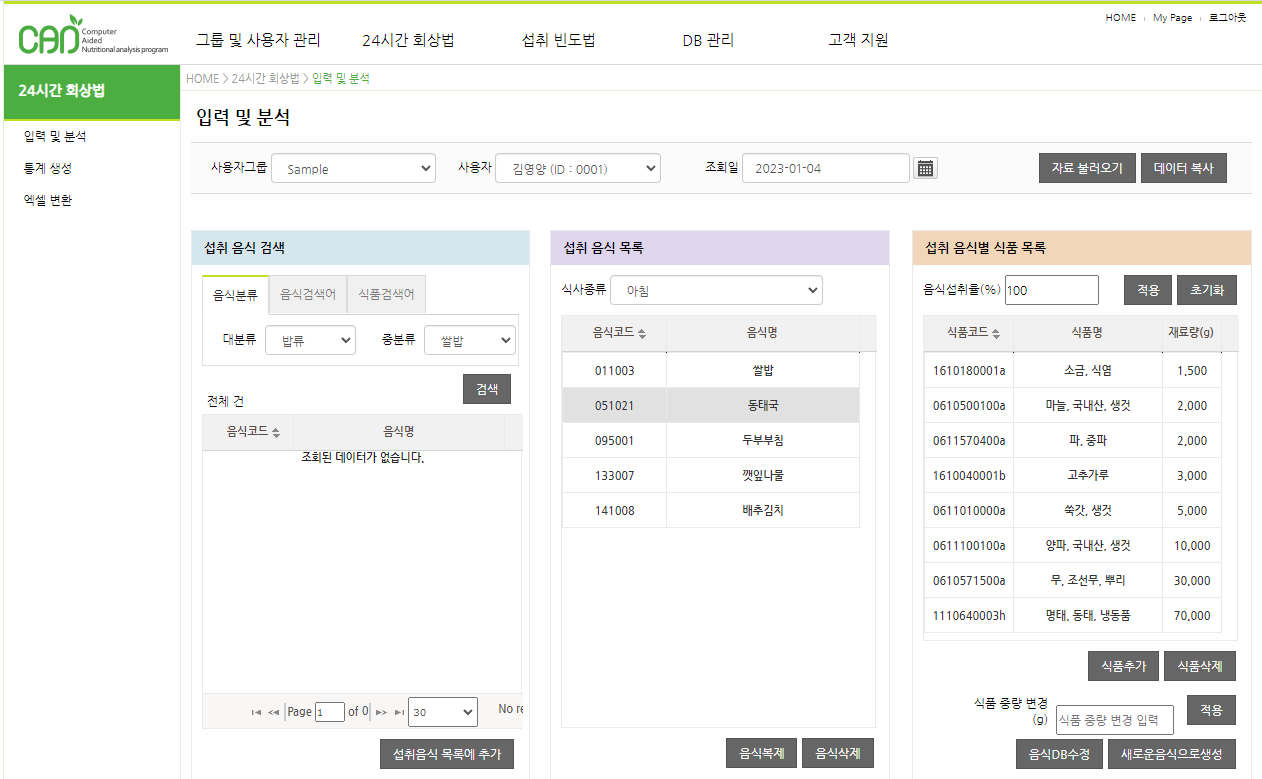Image resolution: width=1262 pixels, height=779 pixels.
Task: Switch to the 음식검색어 tab
Action: 308,295
